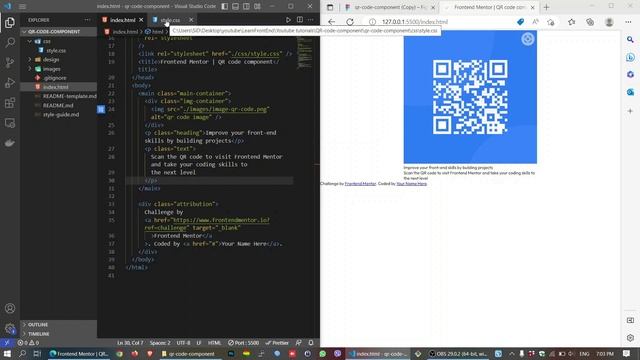Open the README.md file
The image size is (640, 360).
[58, 105]
